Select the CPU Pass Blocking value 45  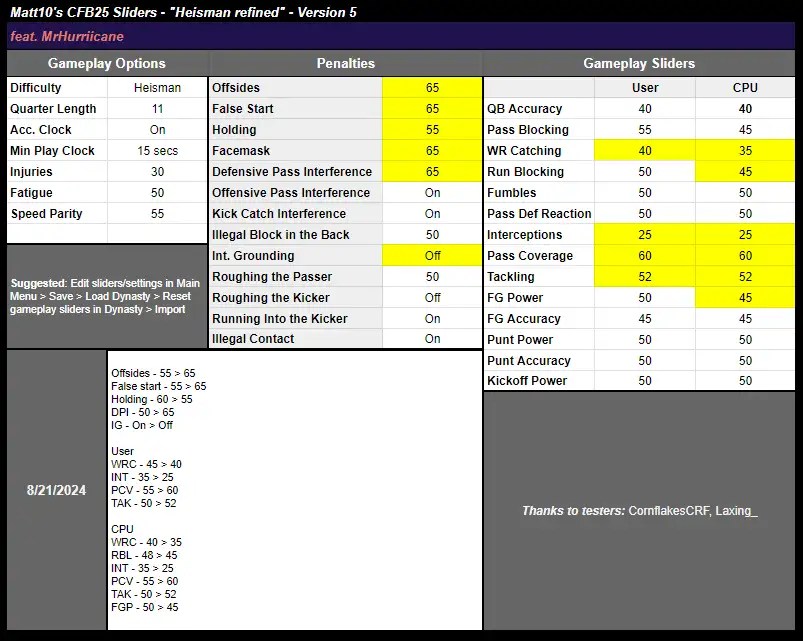click(x=745, y=130)
